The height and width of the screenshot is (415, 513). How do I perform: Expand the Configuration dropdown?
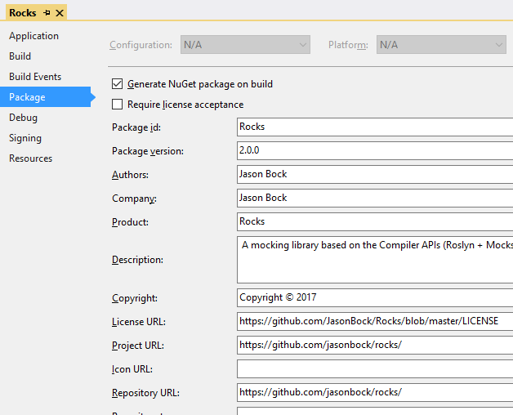[x=245, y=45]
